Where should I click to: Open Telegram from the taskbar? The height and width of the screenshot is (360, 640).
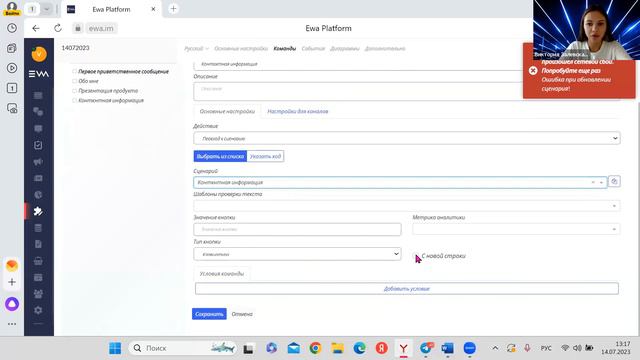pyautogui.click(x=426, y=348)
